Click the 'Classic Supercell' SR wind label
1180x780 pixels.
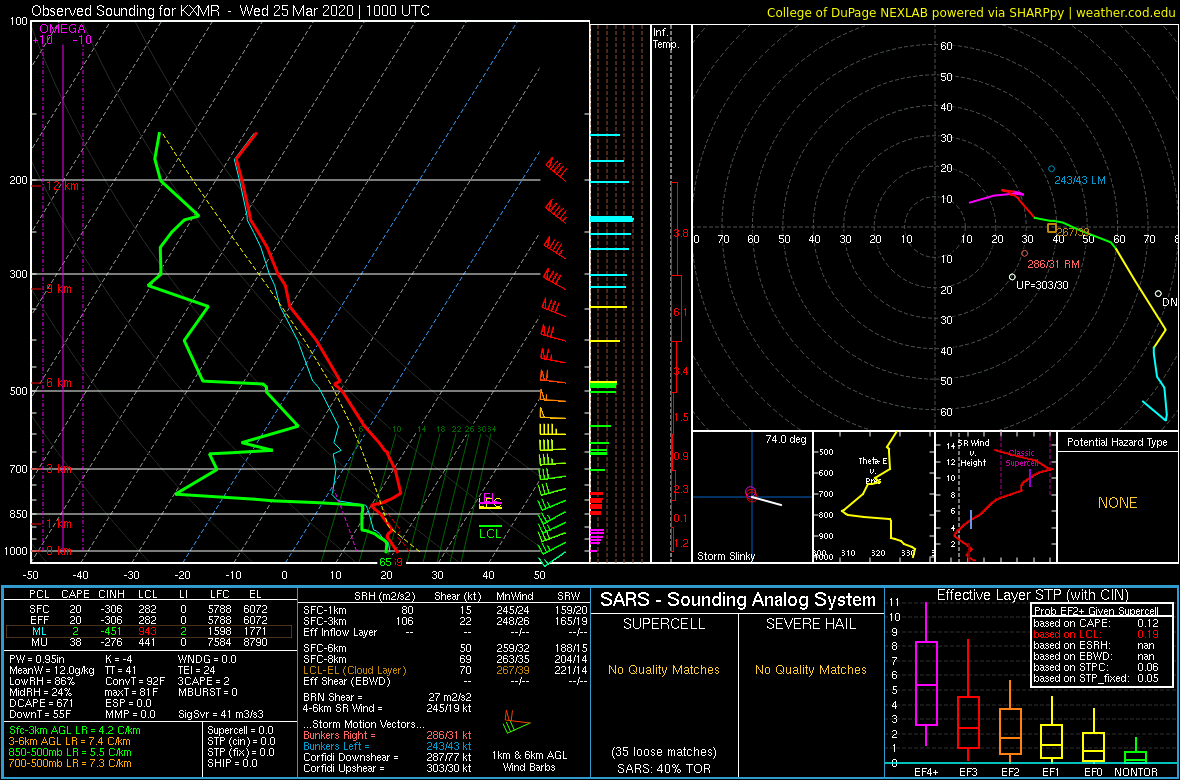[1022, 459]
